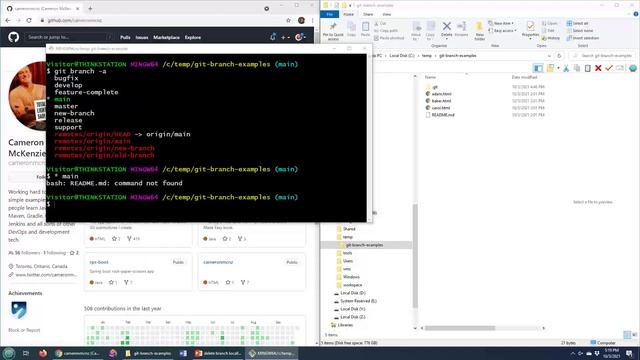Refresh Explorer address bar location
This screenshot has width=640, height=360.
(559, 56)
